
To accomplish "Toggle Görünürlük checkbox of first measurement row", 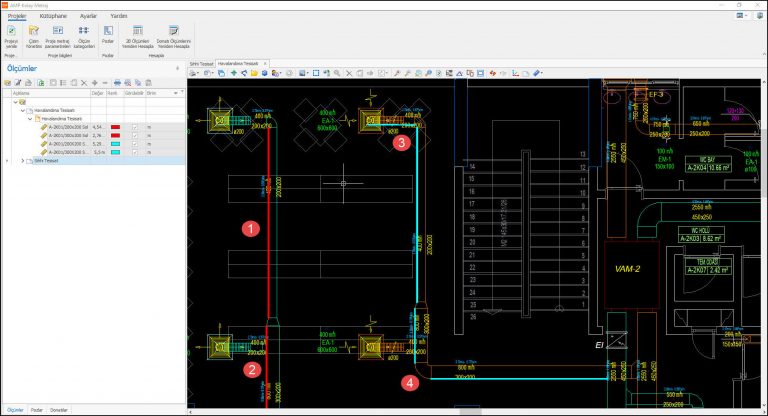I will tap(135, 128).
